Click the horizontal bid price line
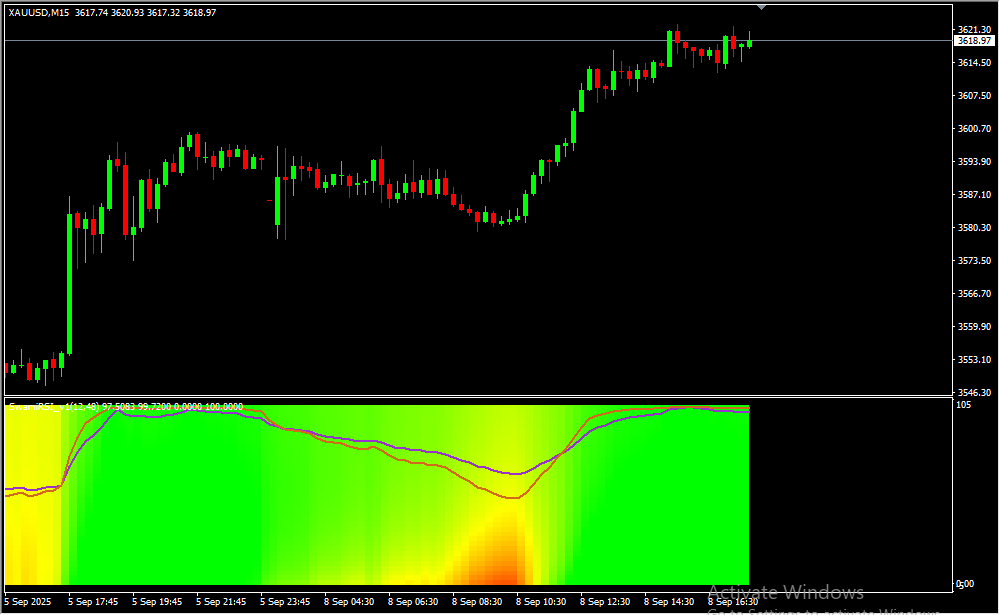1000x615 pixels. 400,41
